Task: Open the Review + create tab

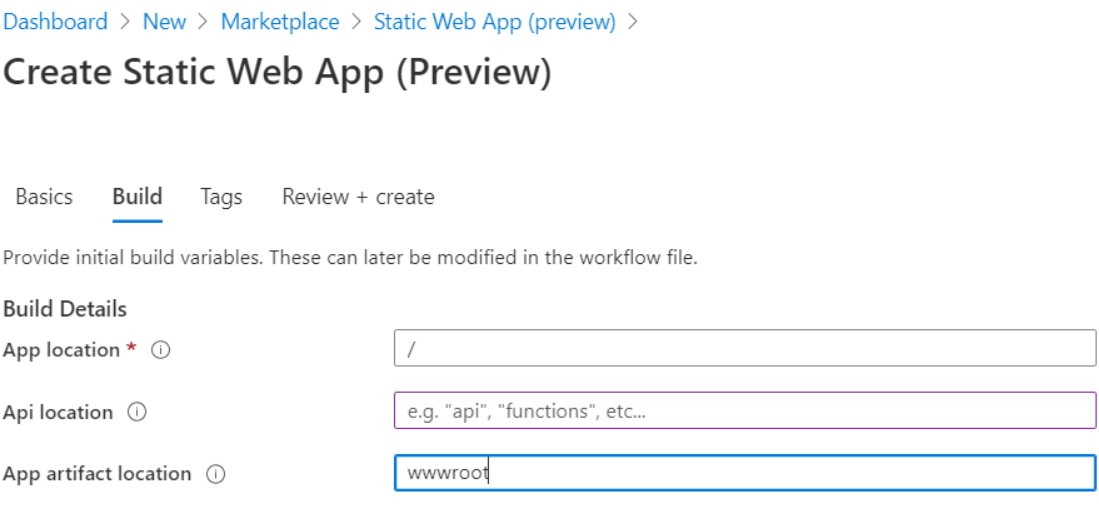Action: (x=358, y=196)
